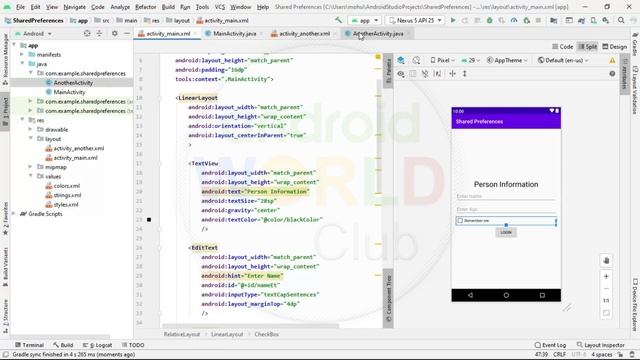
Task: Click Infer Constraints icon
Action: pos(437,74)
